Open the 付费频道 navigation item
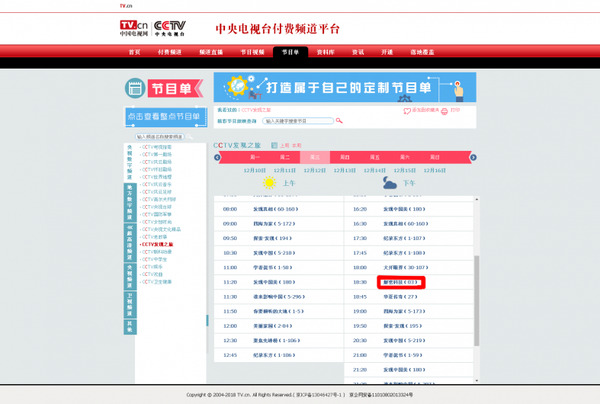Screen dimensions: 600x404 pos(170,52)
